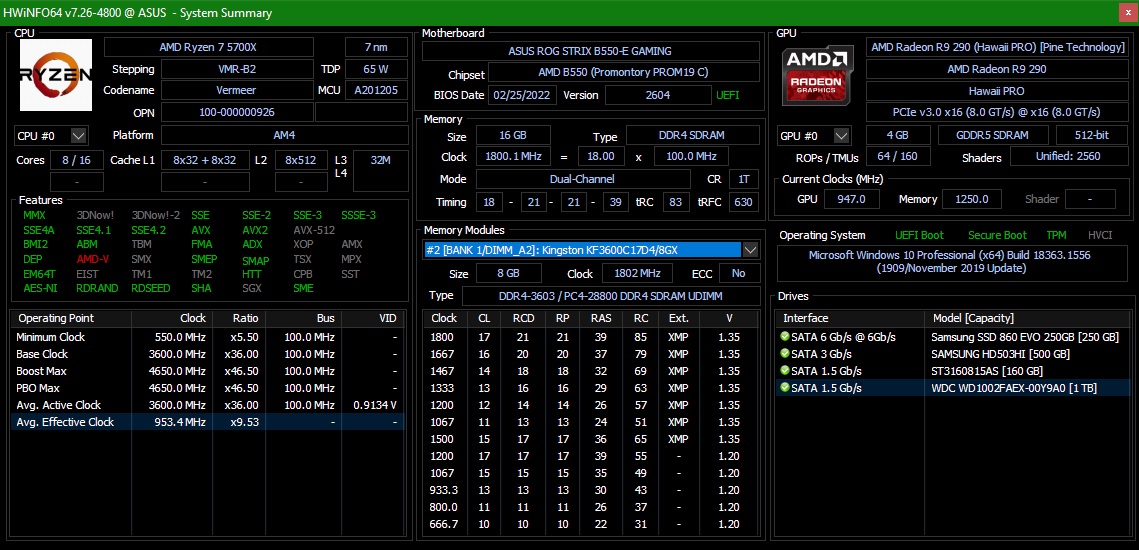Click the status icon of the ST3160815AS drive row
1139x550 pixels.
click(785, 371)
